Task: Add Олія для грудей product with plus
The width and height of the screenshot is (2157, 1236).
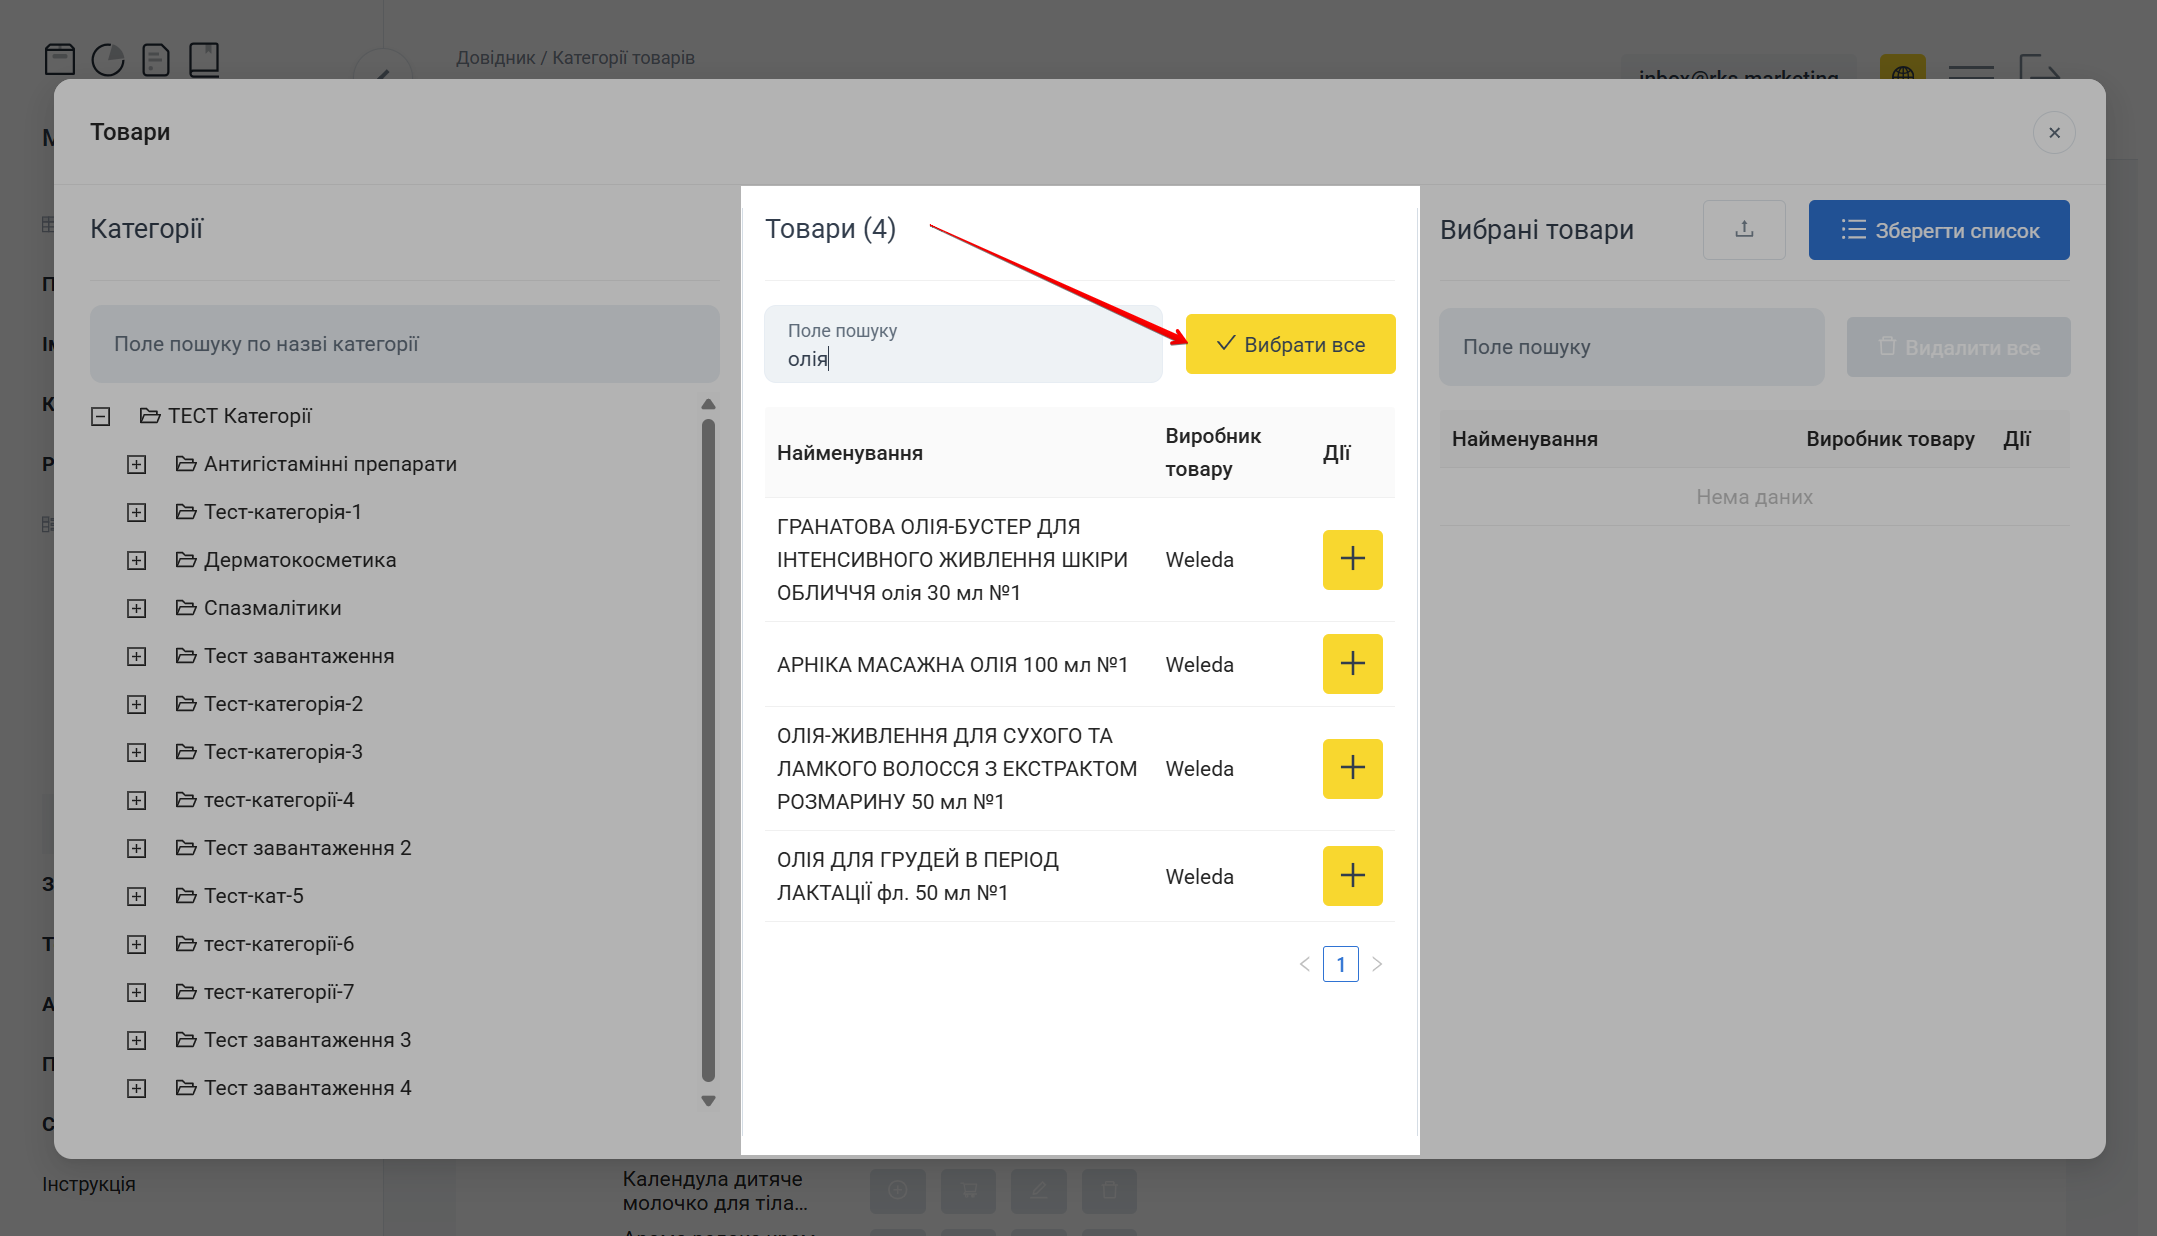Action: [1352, 876]
